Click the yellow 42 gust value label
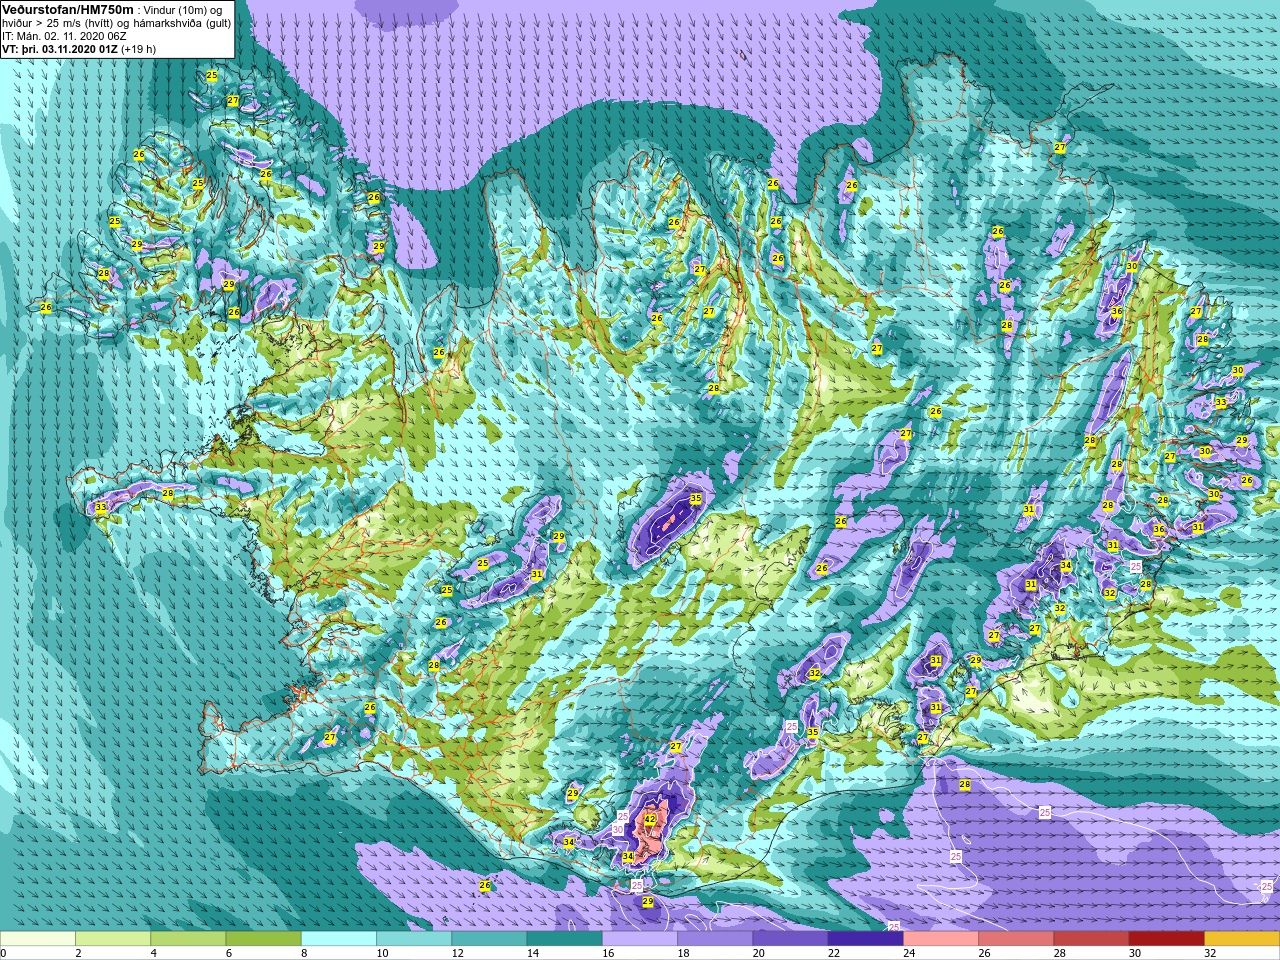 (x=650, y=819)
